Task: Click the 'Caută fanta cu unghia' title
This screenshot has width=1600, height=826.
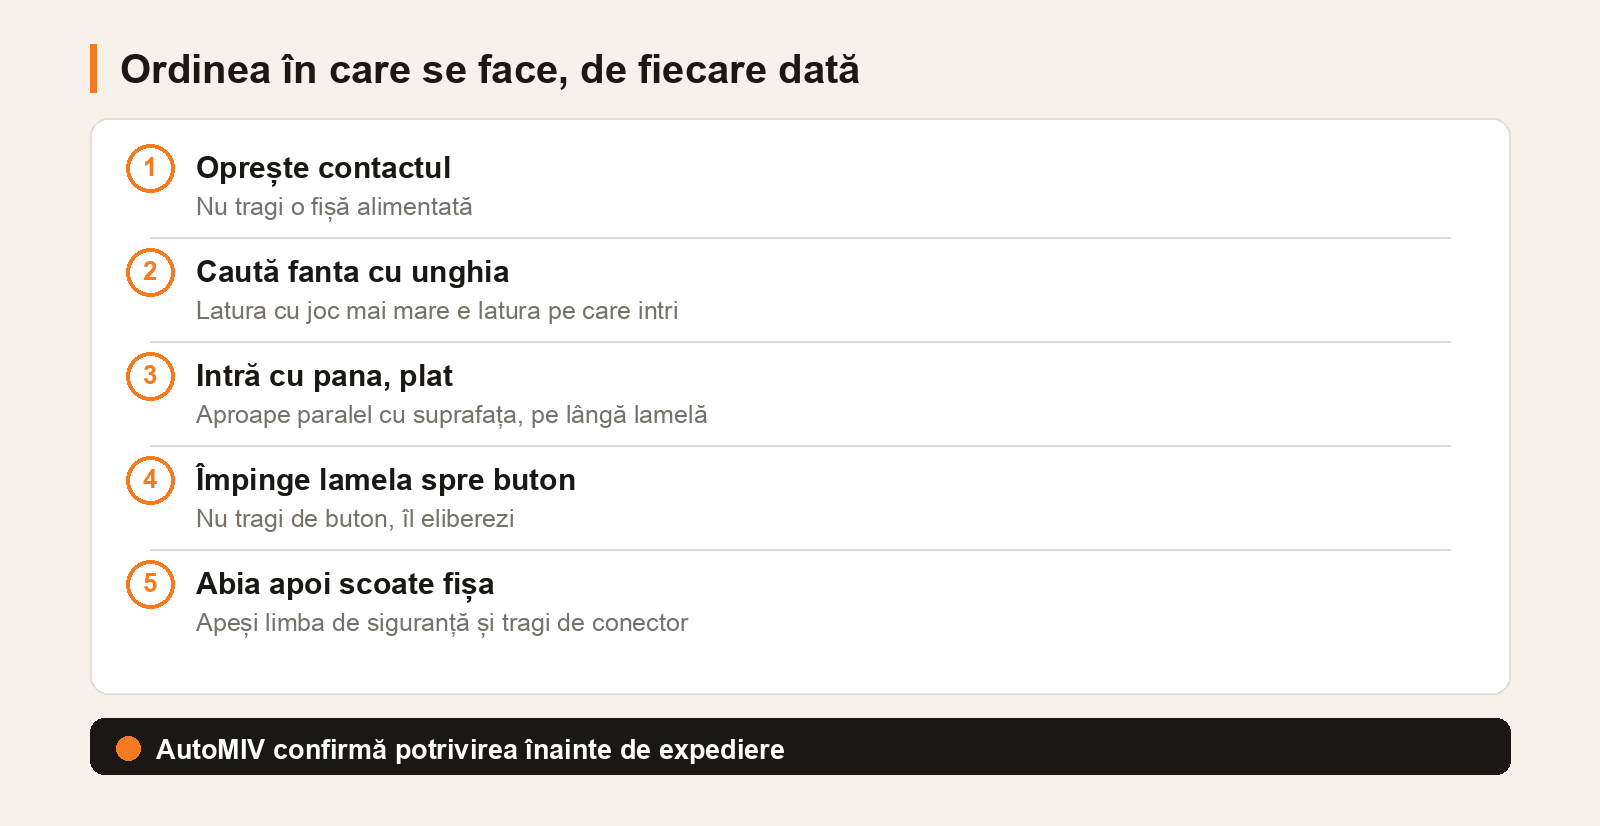Action: pyautogui.click(x=352, y=272)
